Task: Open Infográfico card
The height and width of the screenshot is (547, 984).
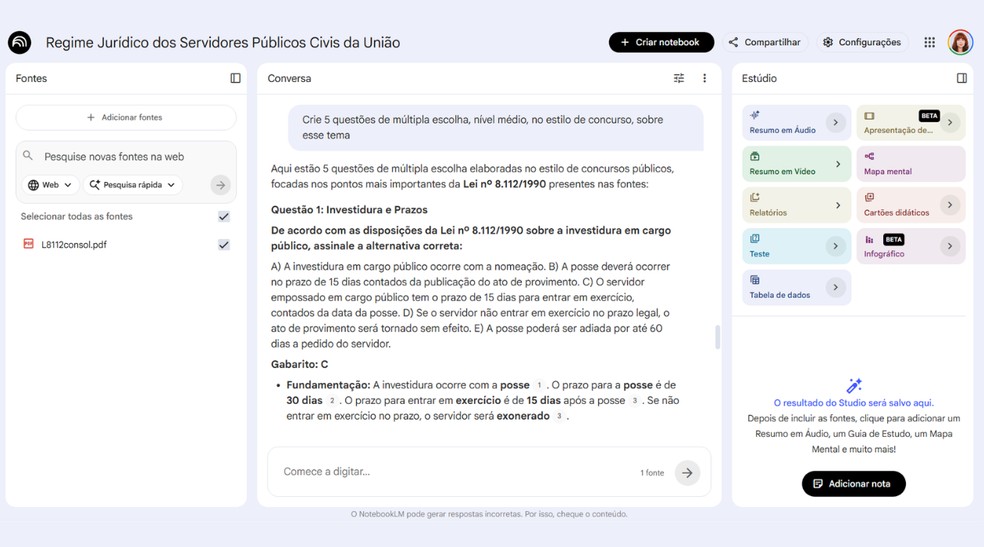Action: tap(911, 247)
